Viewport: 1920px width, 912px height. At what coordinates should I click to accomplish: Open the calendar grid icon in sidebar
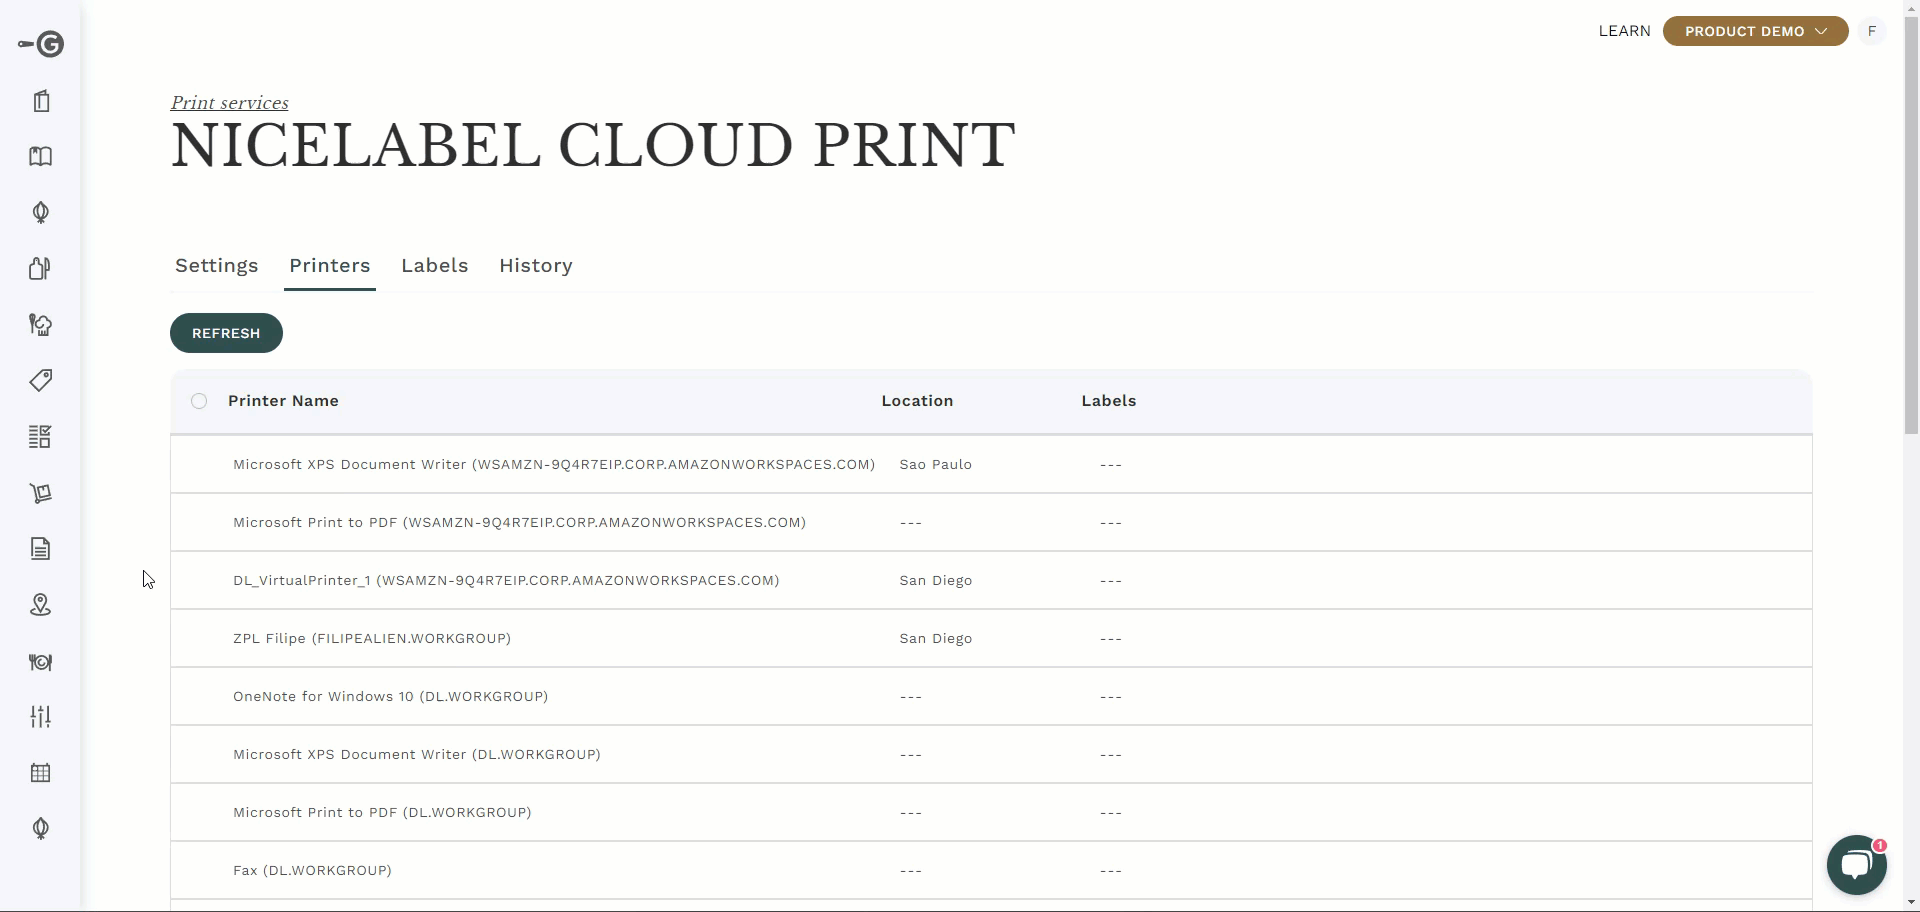pos(41,772)
